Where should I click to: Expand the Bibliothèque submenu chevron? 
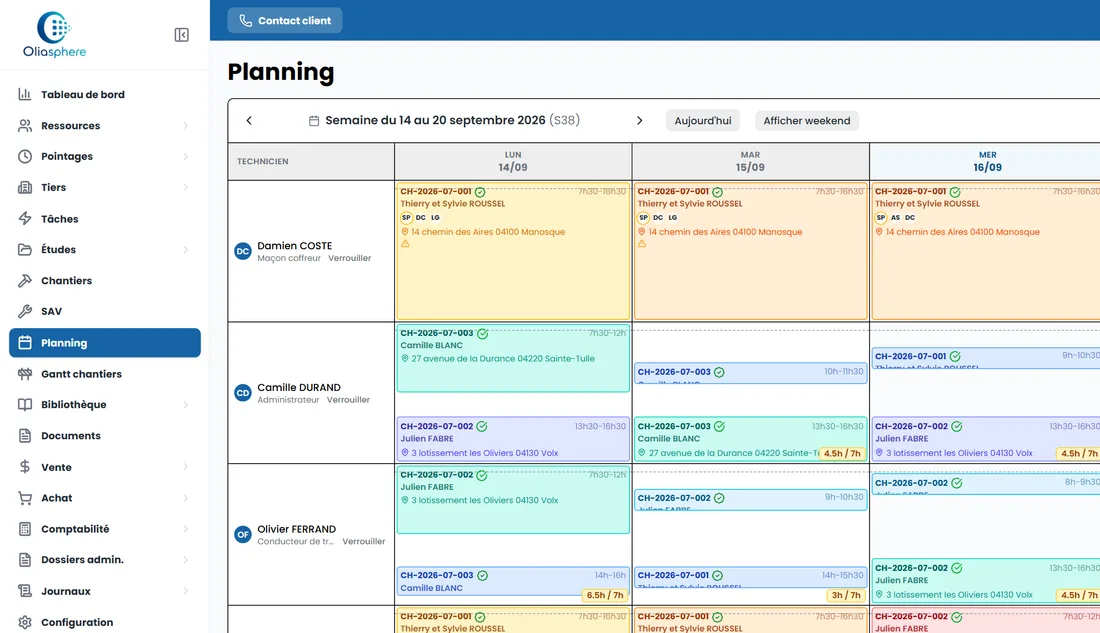(x=186, y=404)
